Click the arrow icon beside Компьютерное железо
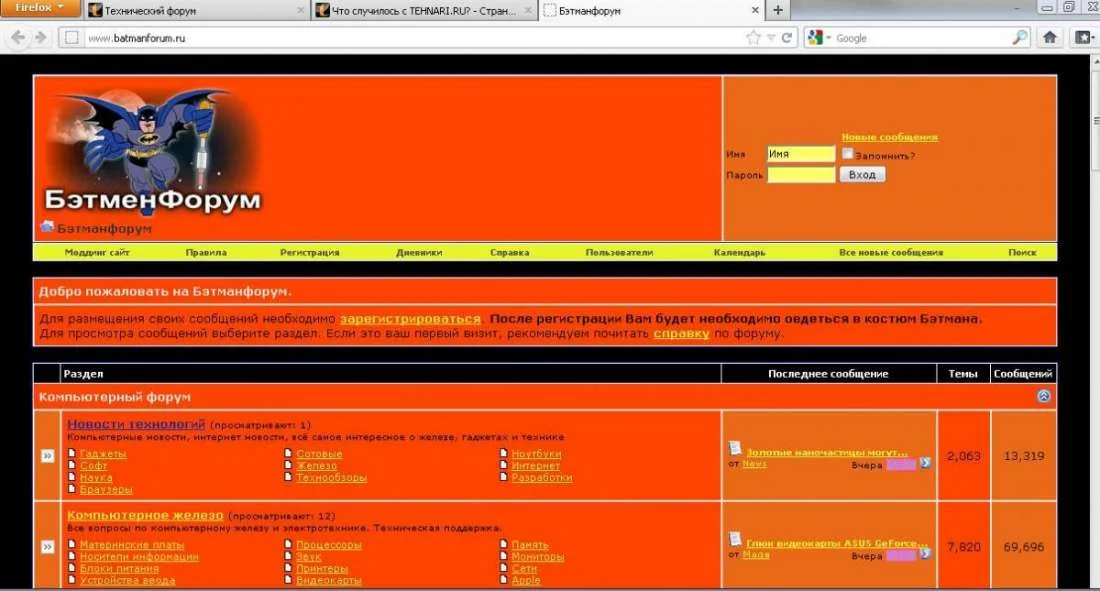The width and height of the screenshot is (1100, 591). point(47,547)
